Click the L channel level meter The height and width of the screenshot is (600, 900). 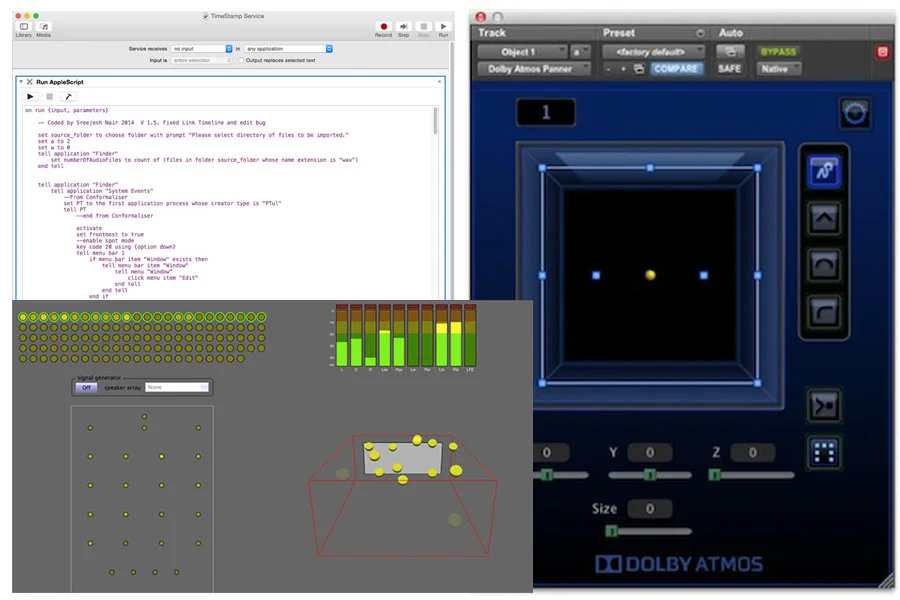tap(342, 335)
